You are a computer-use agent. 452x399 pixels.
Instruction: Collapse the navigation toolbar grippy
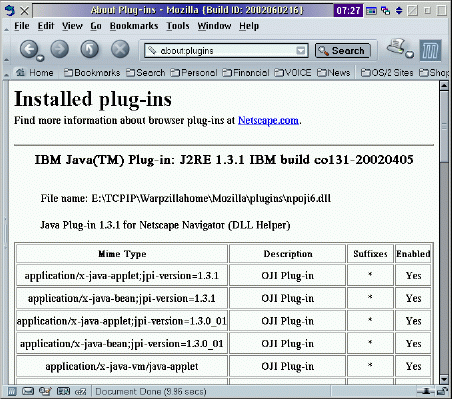pos(6,50)
